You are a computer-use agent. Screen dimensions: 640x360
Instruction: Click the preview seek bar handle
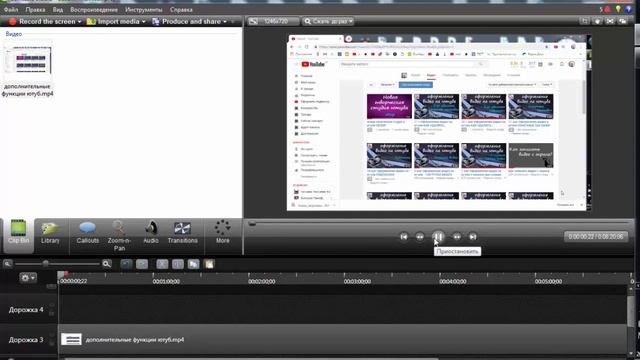coord(252,223)
